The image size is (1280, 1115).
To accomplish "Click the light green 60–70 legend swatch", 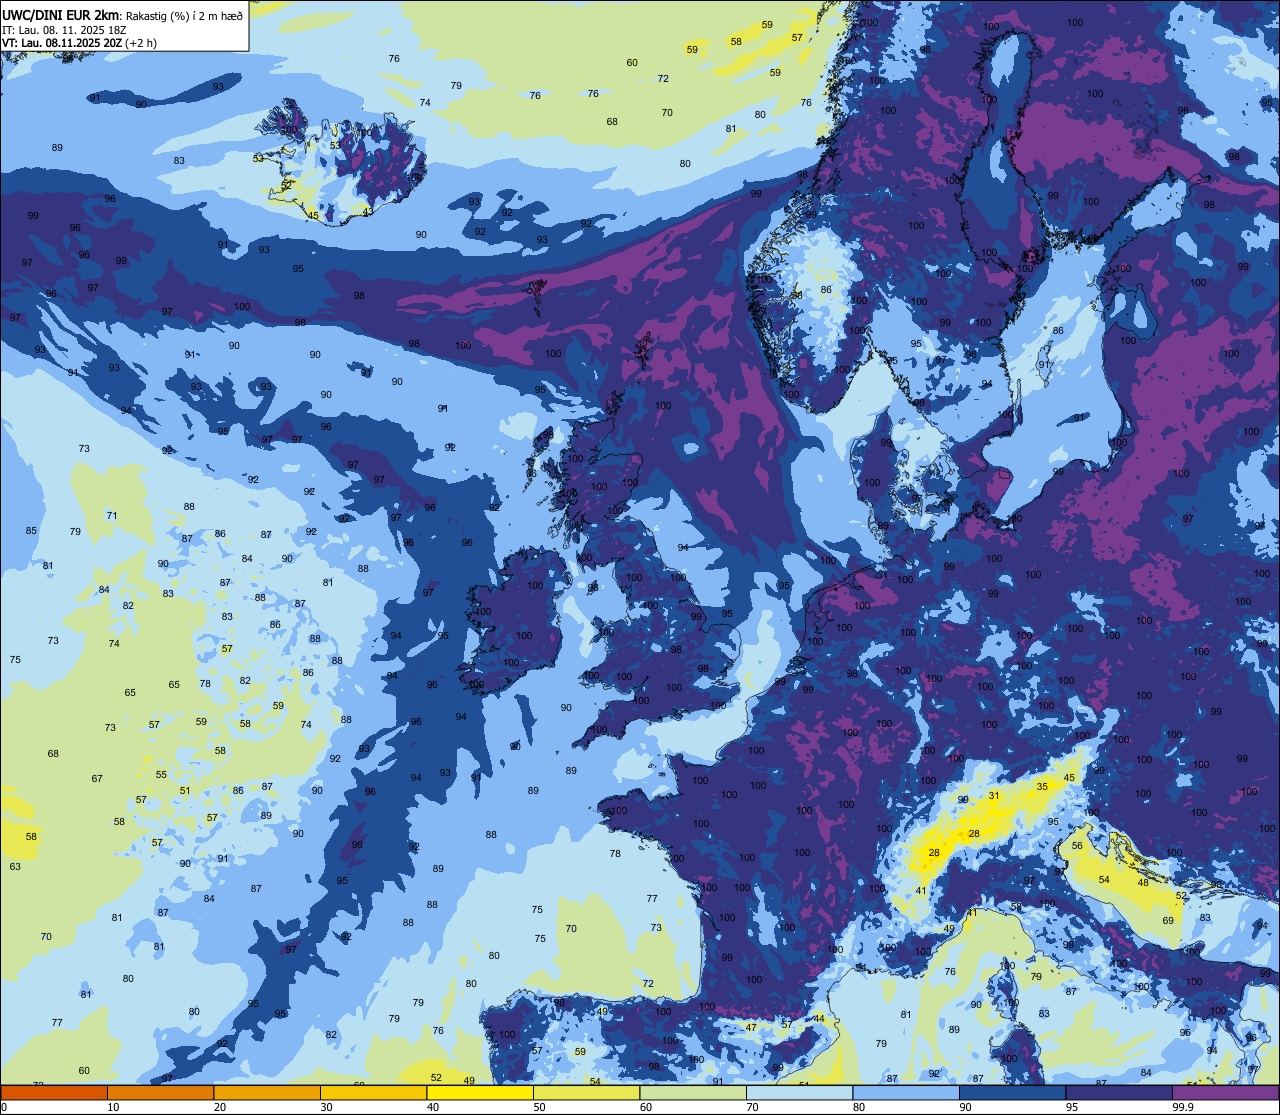I will 693,1092.
